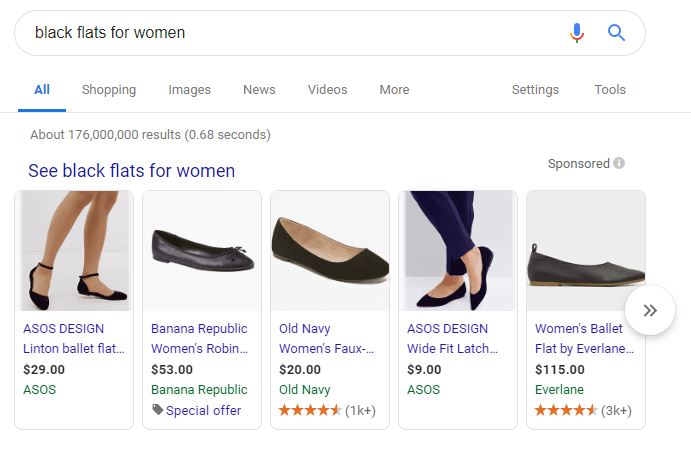Open 'See black flats for women' link

131,171
